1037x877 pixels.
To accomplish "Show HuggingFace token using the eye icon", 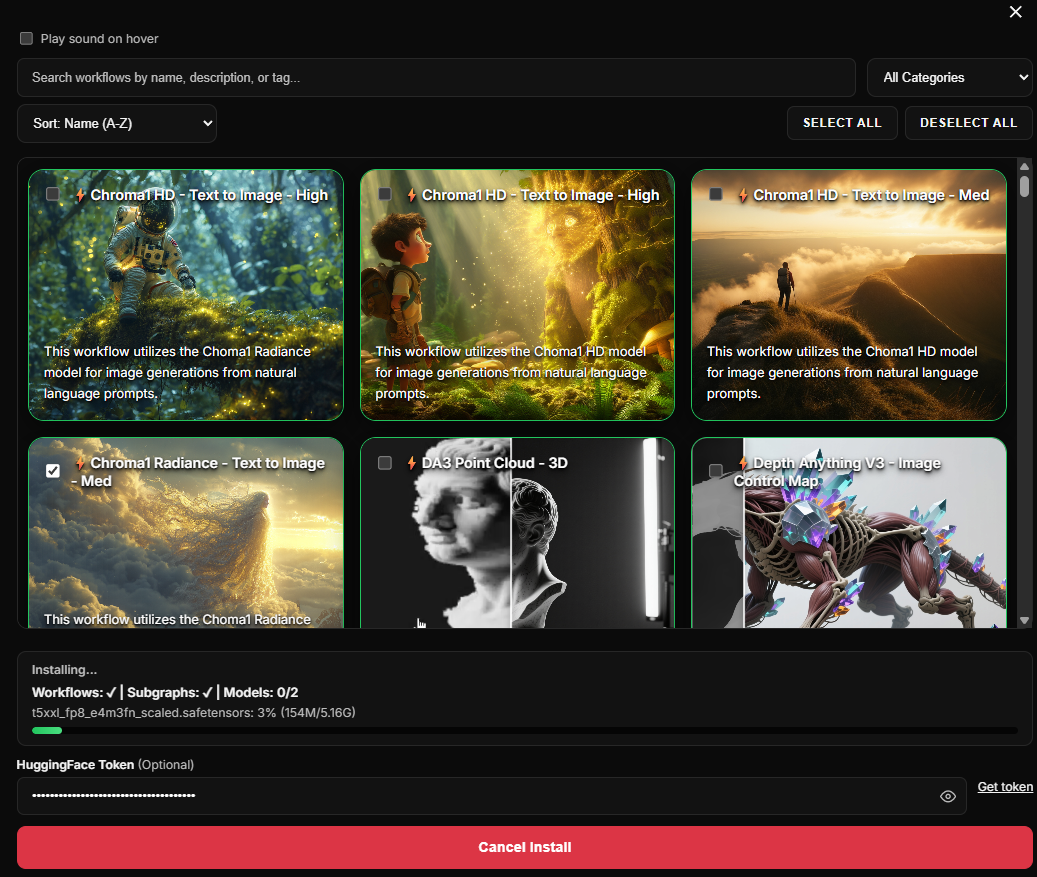I will tap(948, 796).
